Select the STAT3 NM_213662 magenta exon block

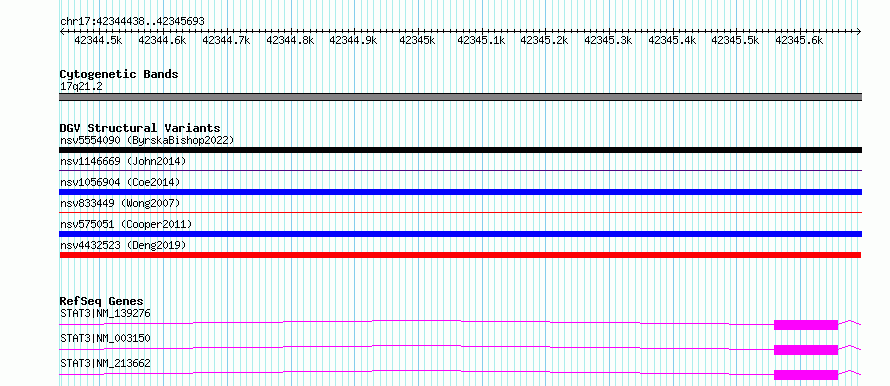(806, 375)
